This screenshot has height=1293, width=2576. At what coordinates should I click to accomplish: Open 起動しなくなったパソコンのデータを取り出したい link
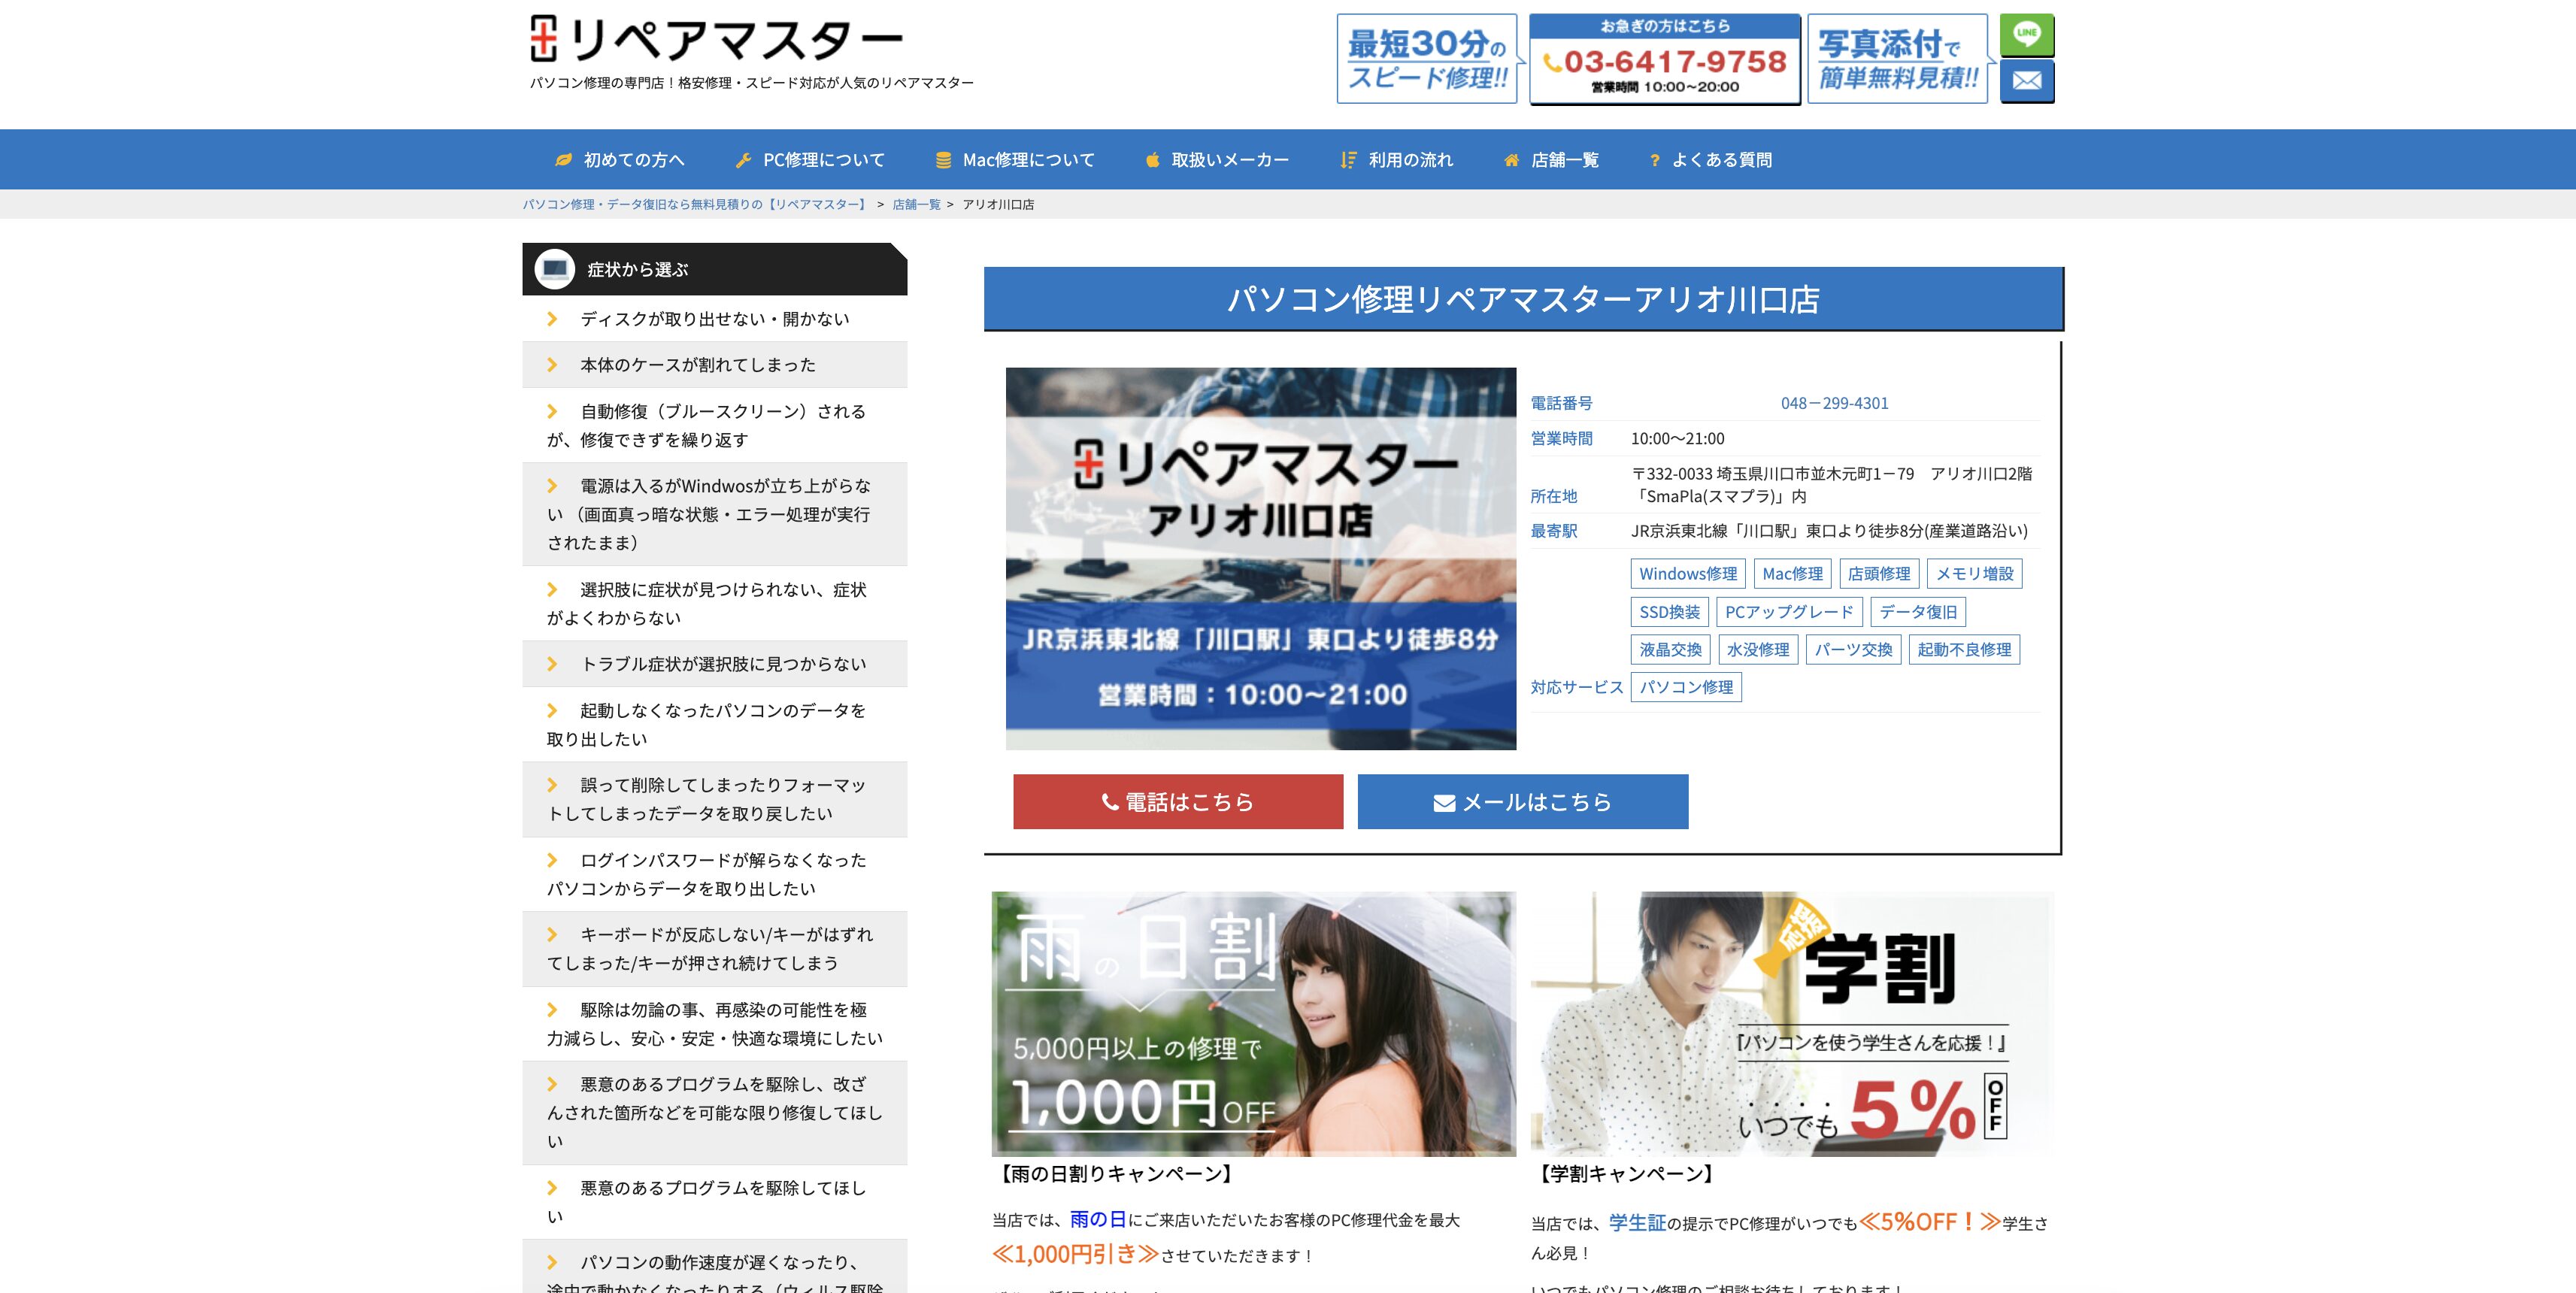tap(714, 724)
